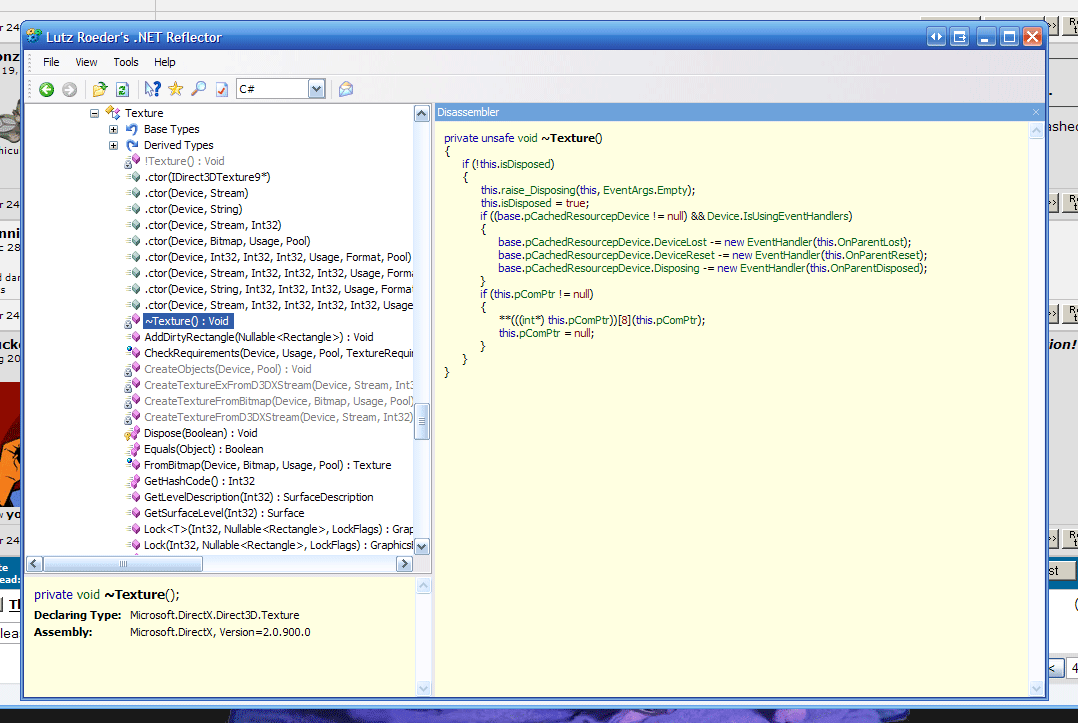1078x723 pixels.
Task: Click Texture link in disassembler signature
Action: click(x=569, y=138)
